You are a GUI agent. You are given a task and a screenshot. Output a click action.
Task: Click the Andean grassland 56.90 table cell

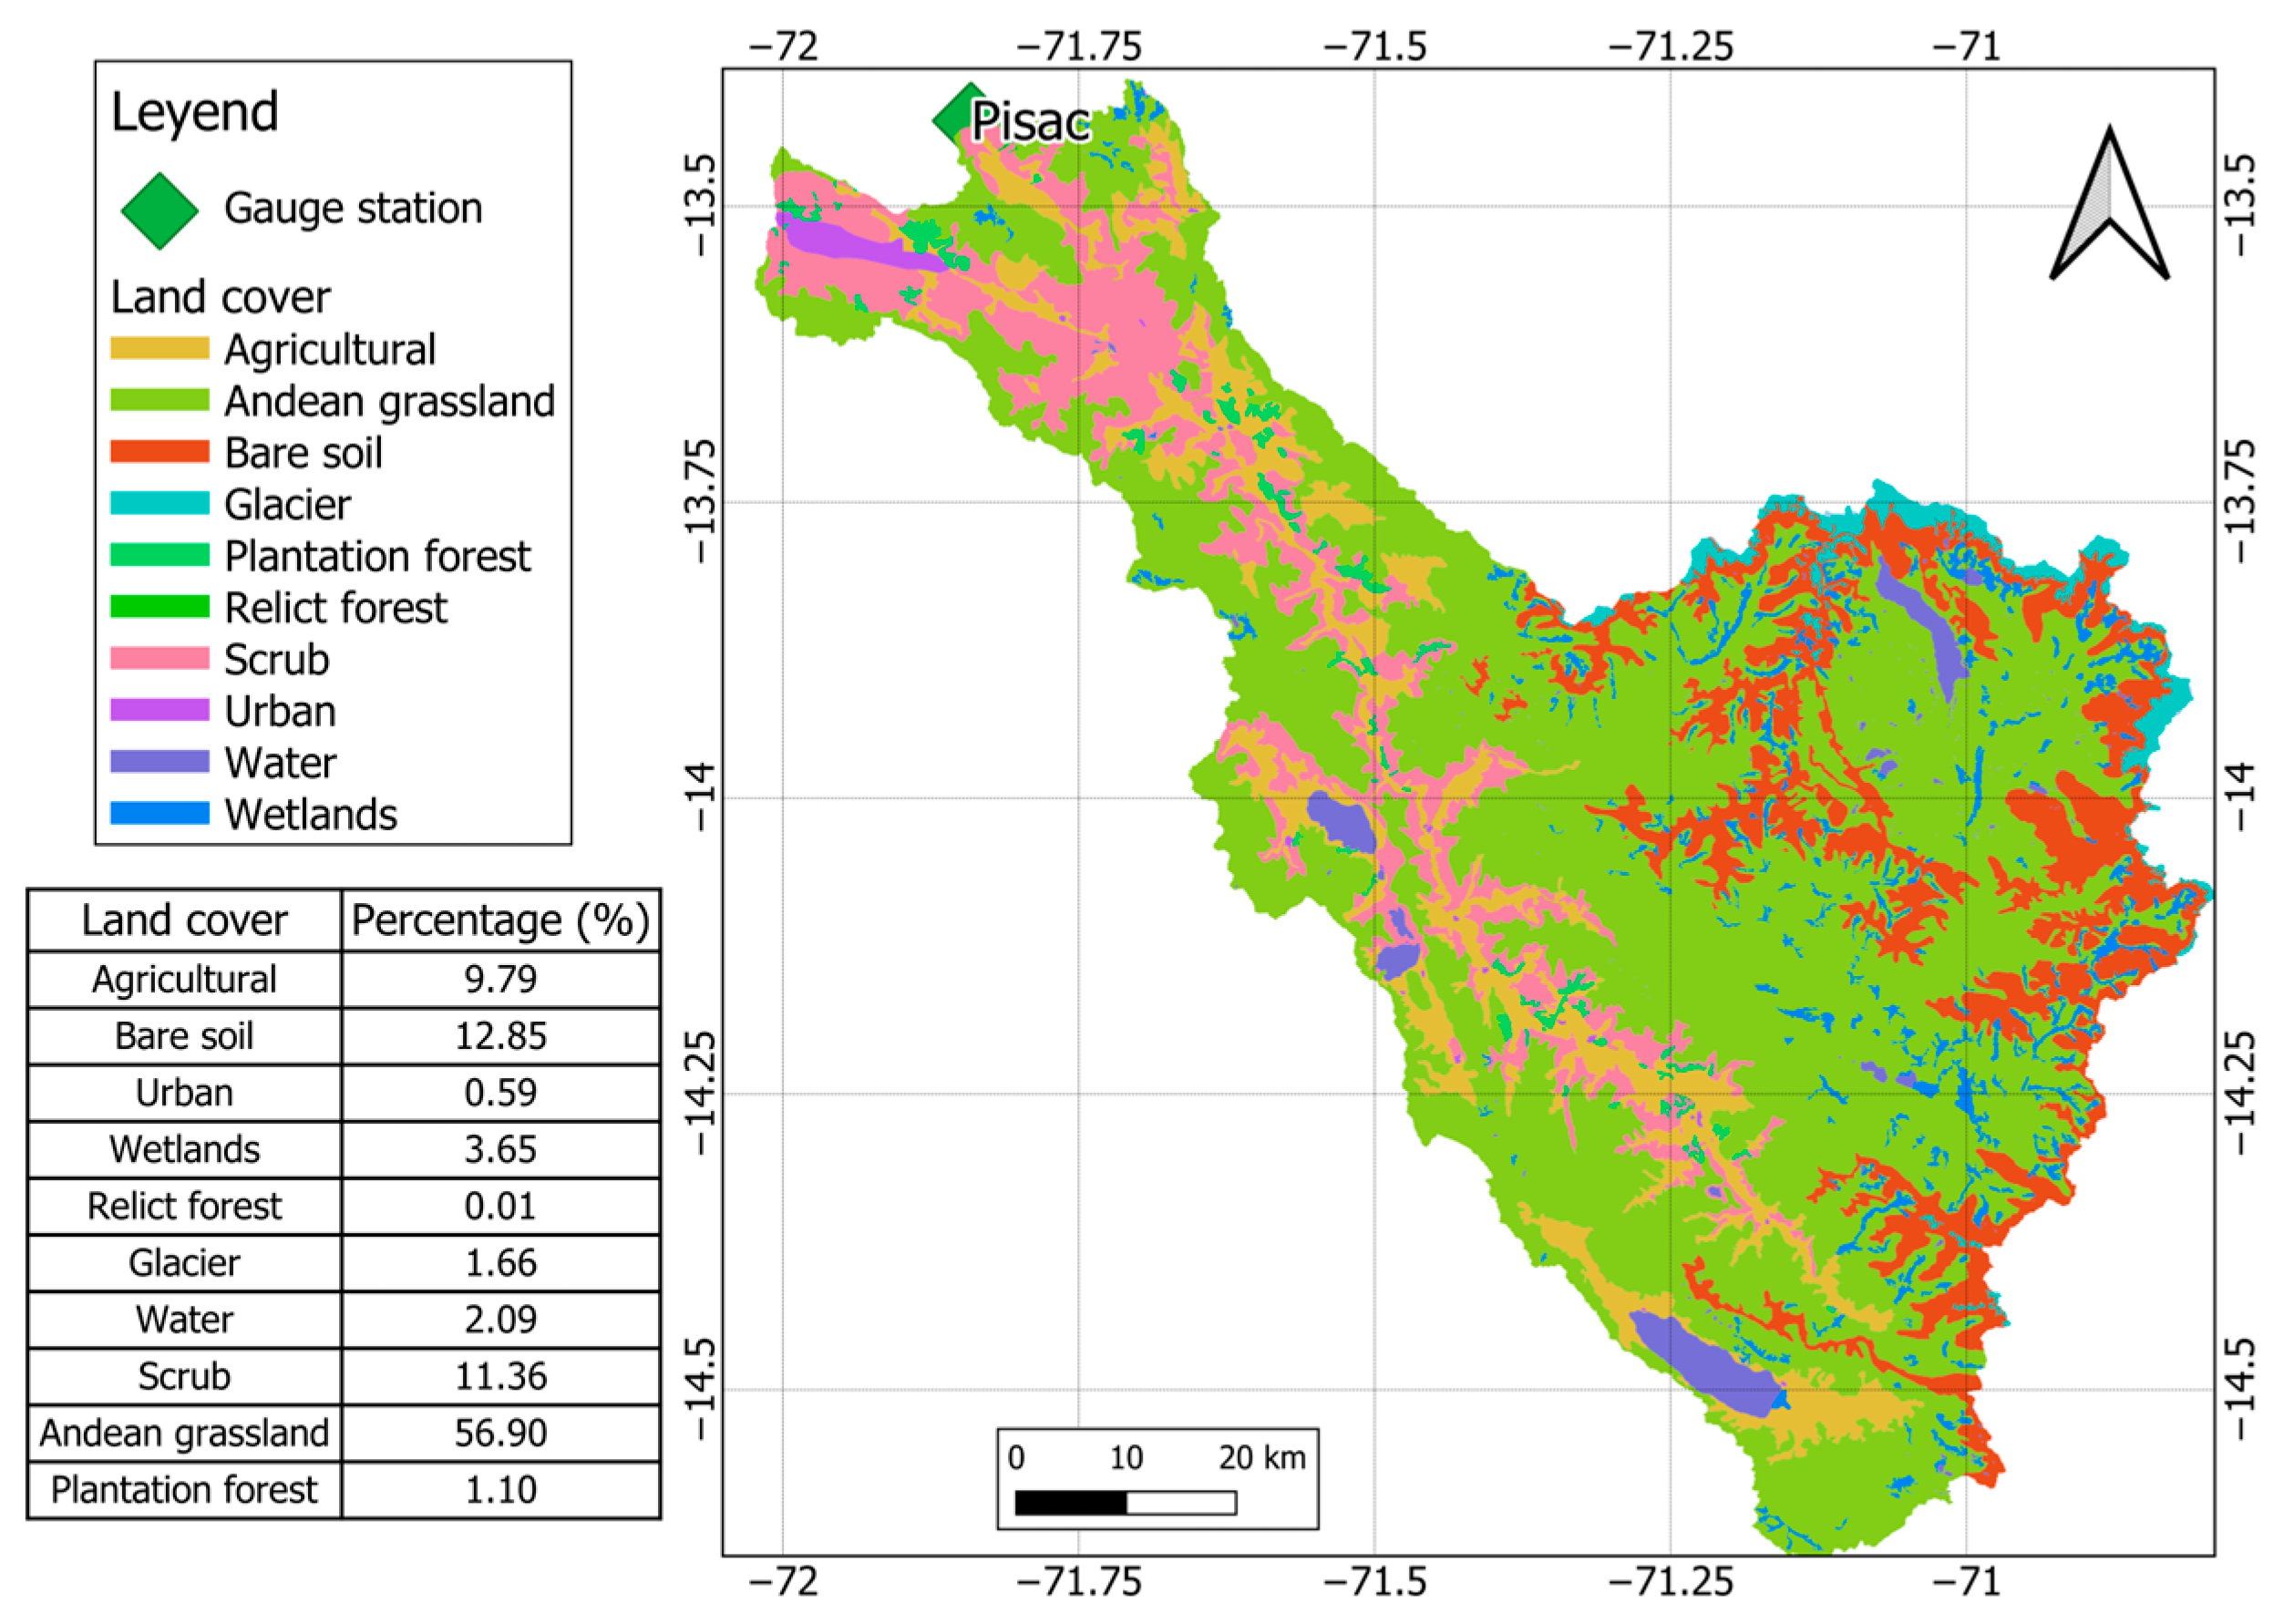[x=500, y=1433]
